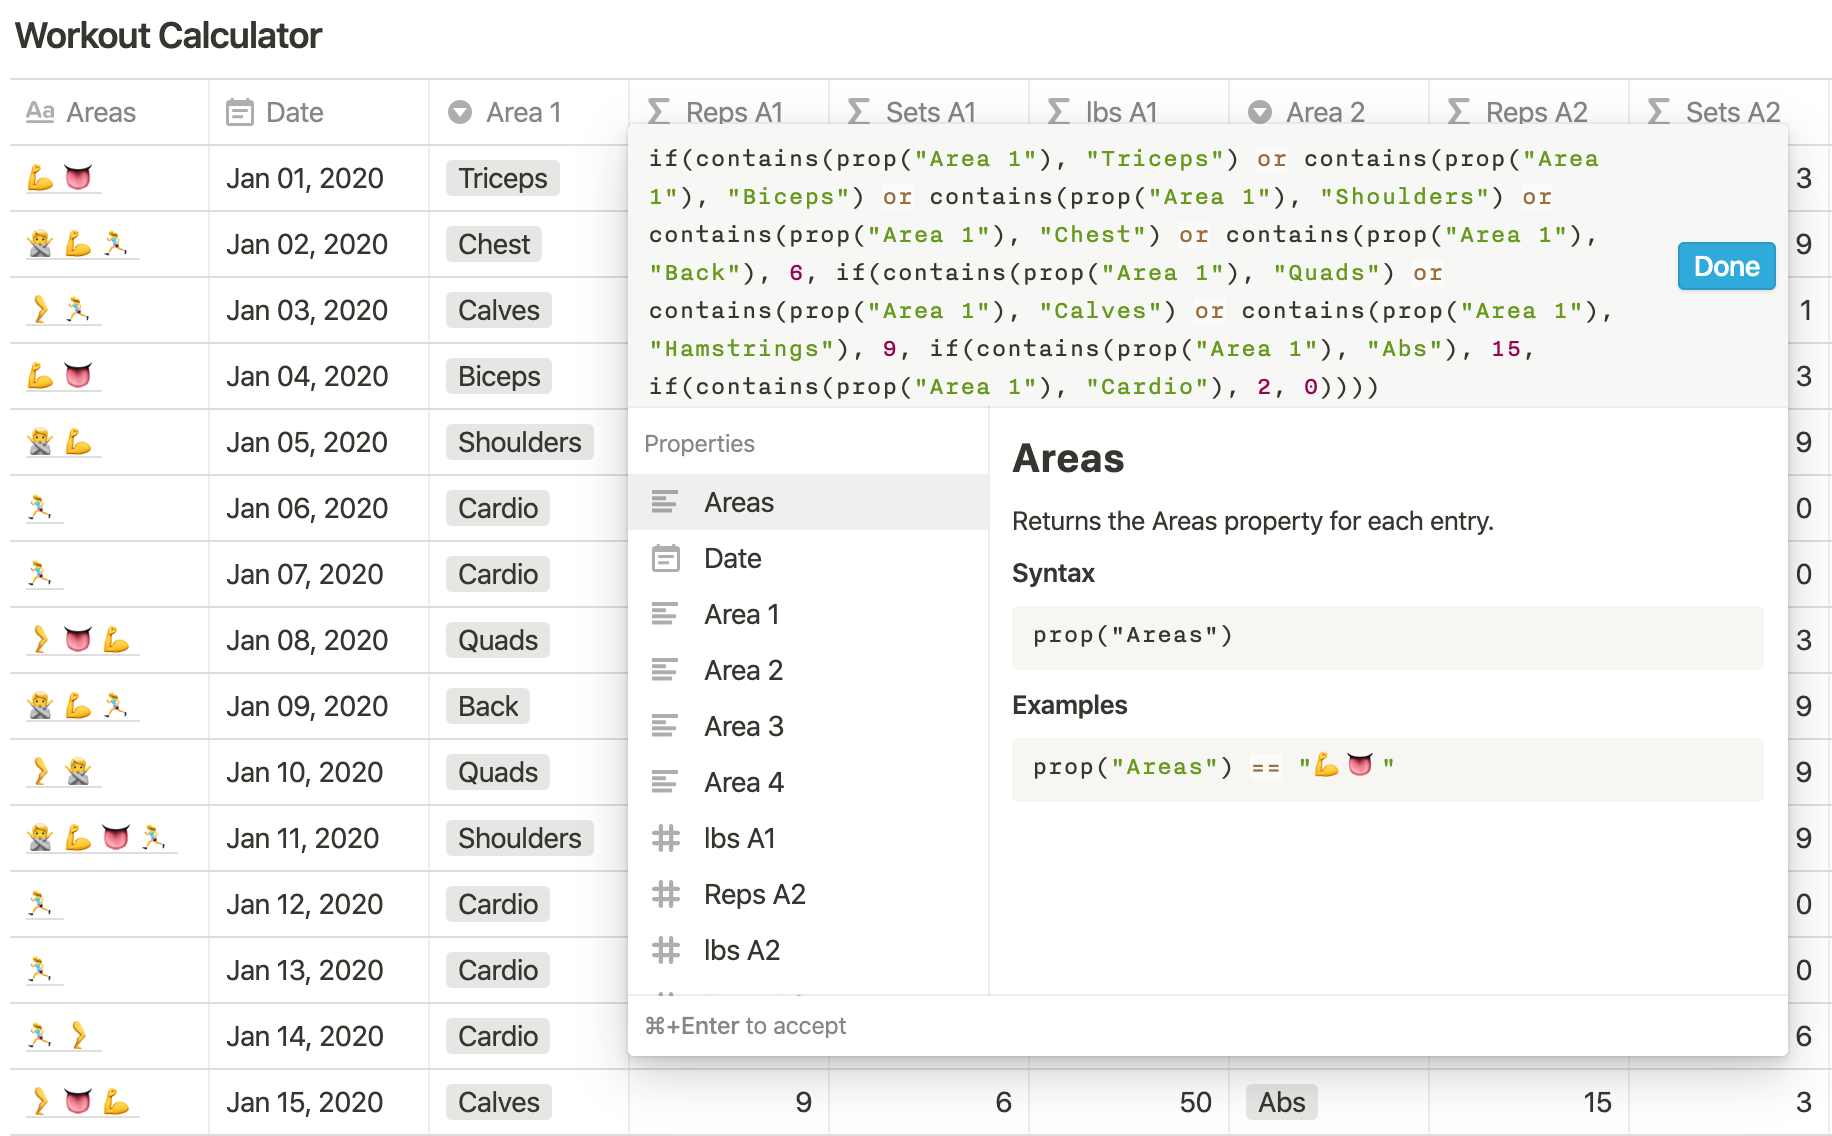Viewport: 1832px width, 1136px height.
Task: Select Calves tag in Jan 03 row
Action: (498, 310)
